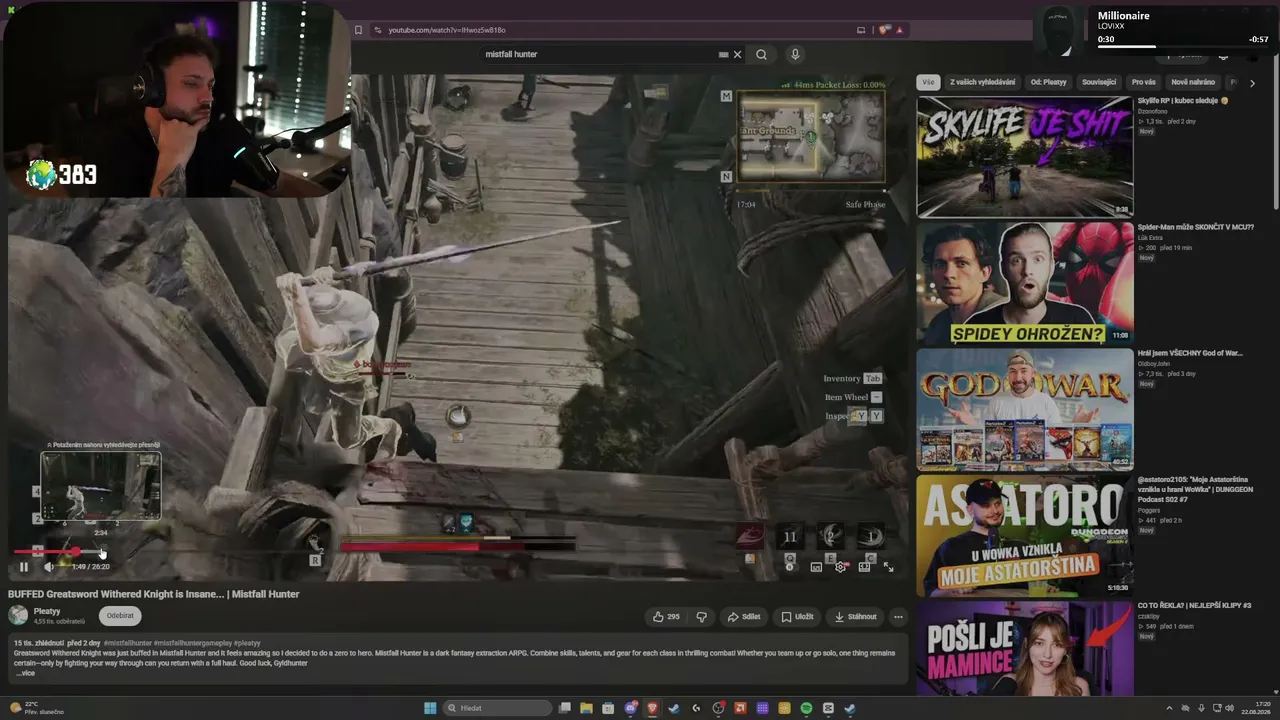
Task: Select the Související chip
Action: [x=1099, y=82]
